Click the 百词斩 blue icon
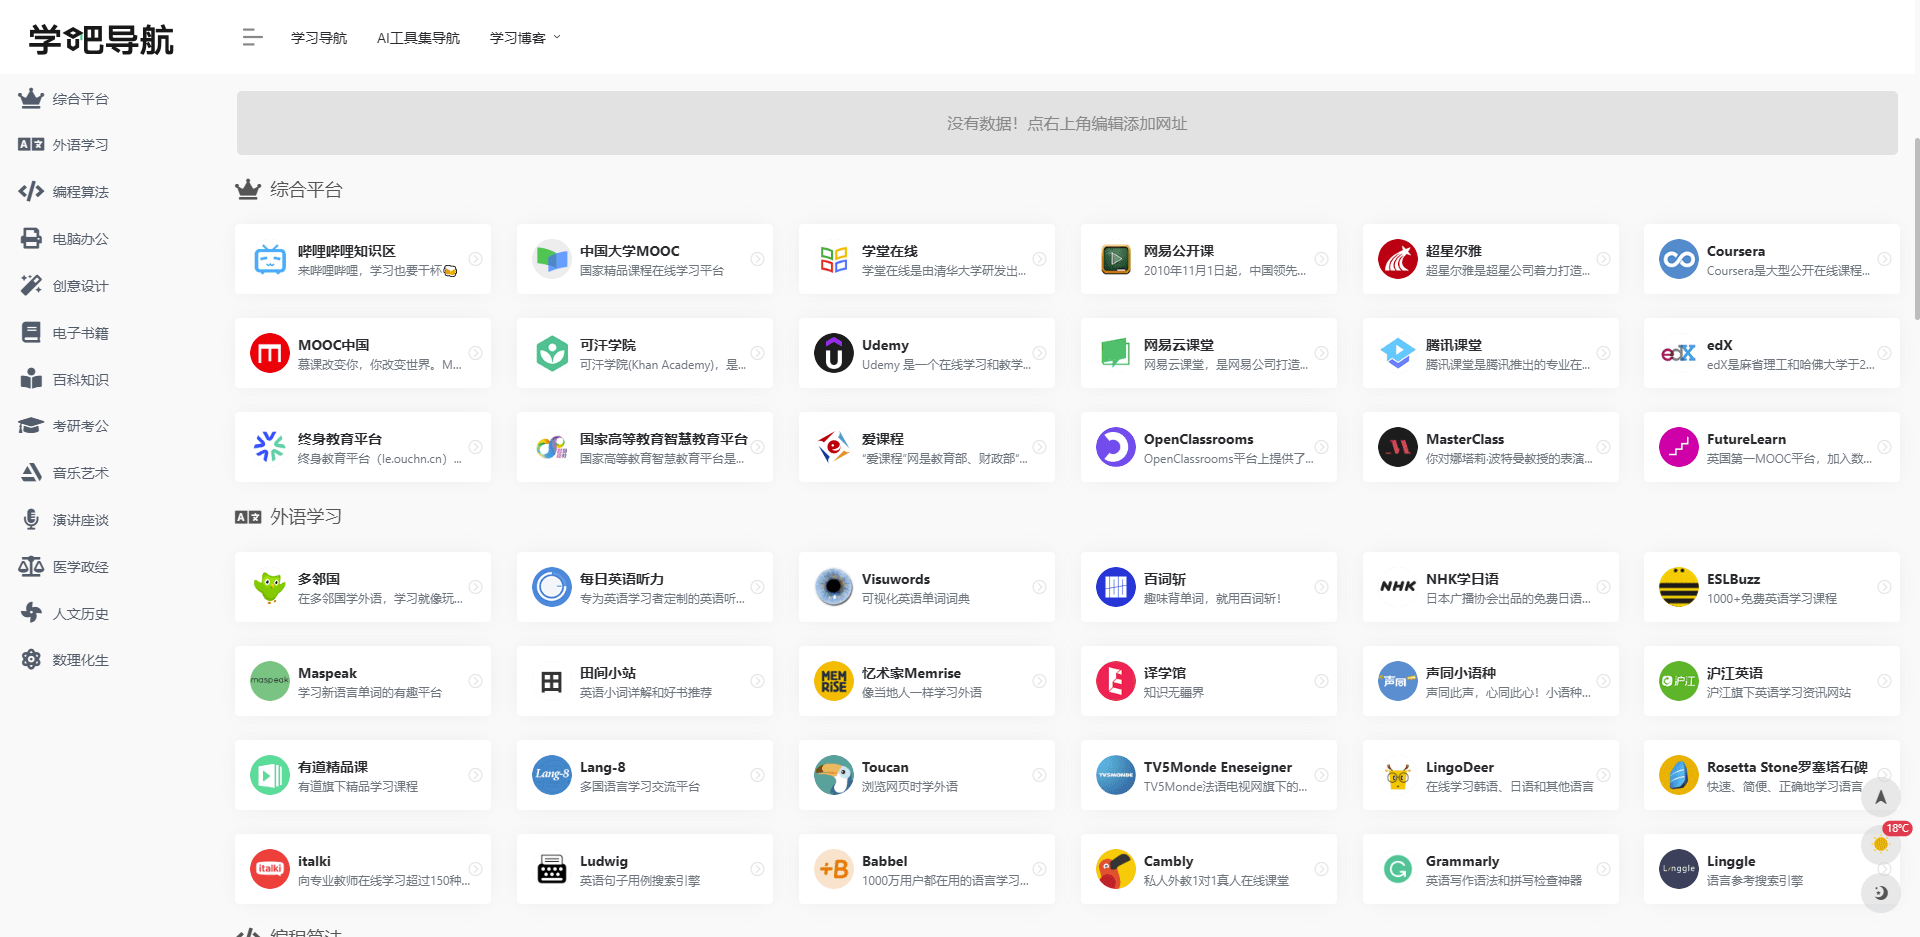The width and height of the screenshot is (1920, 937). tap(1116, 587)
